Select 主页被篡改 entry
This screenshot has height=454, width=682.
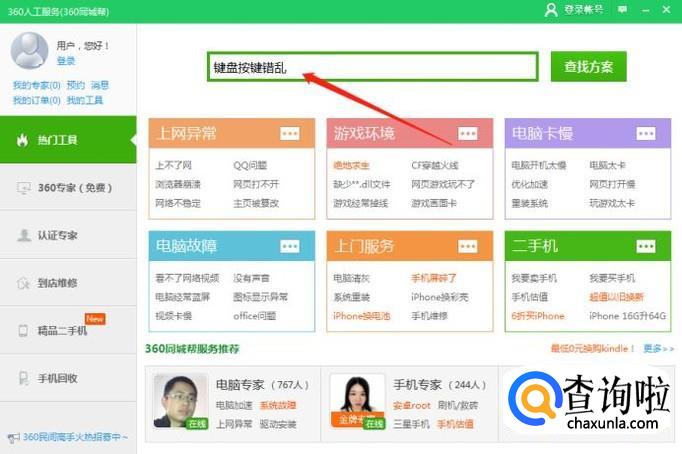pyautogui.click(x=256, y=203)
